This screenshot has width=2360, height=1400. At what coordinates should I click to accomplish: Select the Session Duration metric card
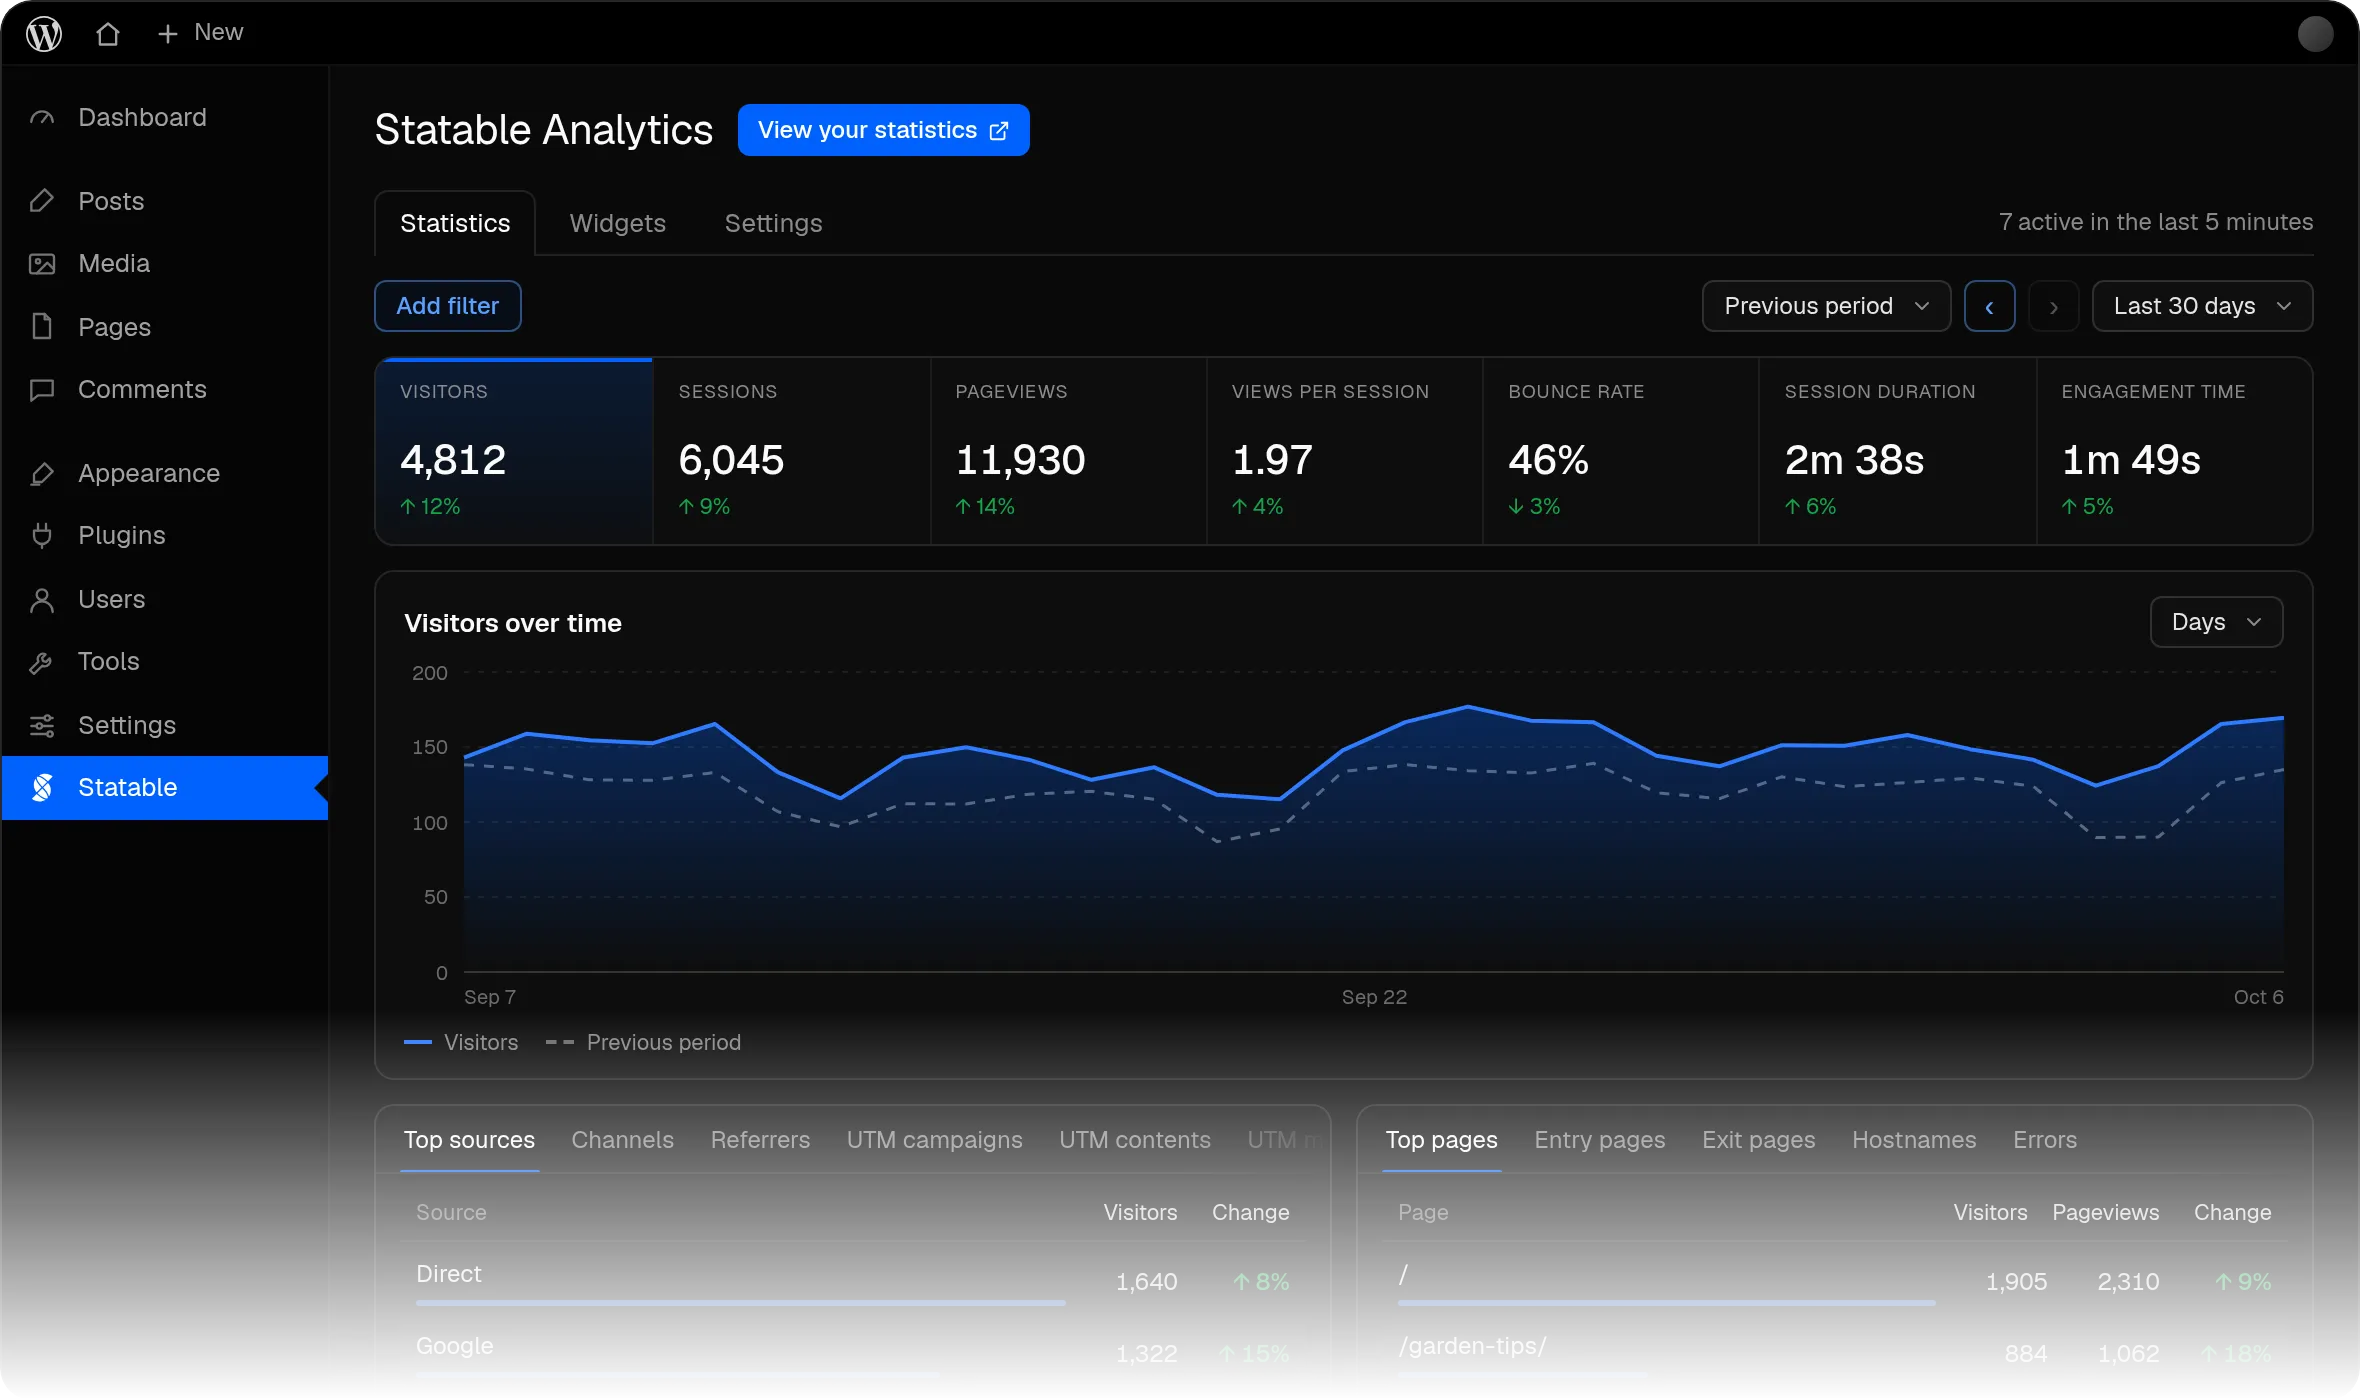[x=1898, y=451]
